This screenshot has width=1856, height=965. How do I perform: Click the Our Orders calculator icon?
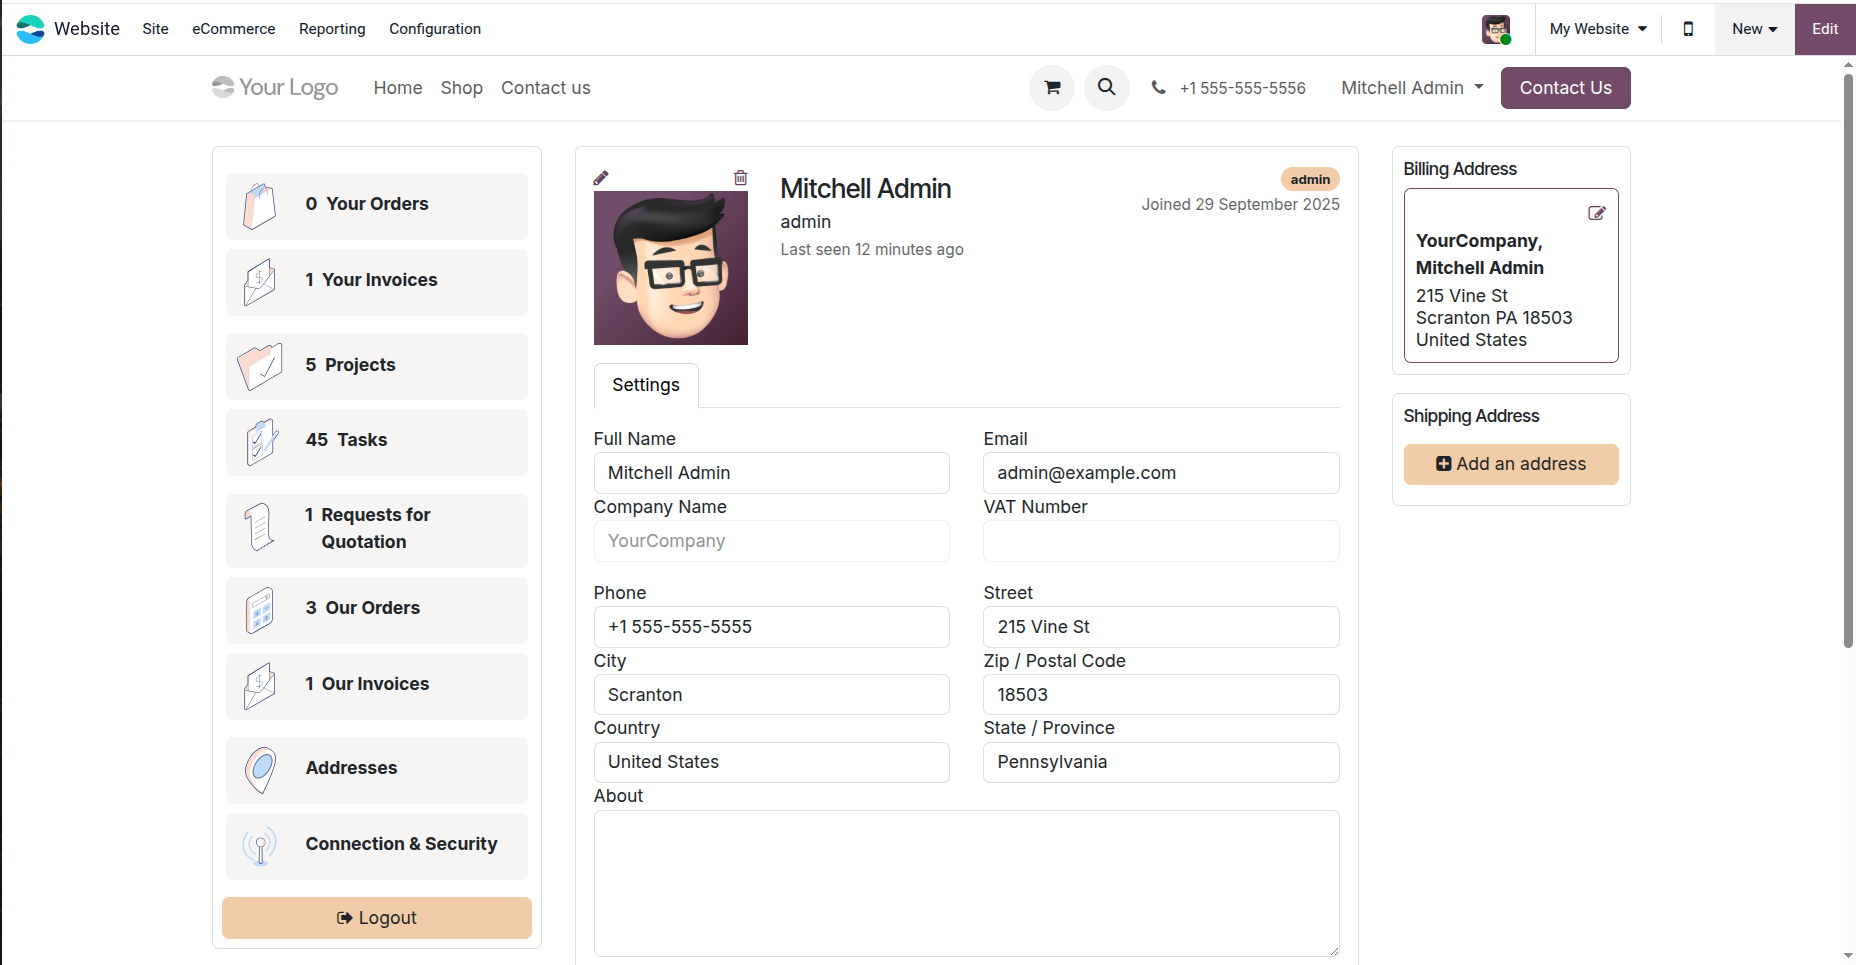coord(260,610)
